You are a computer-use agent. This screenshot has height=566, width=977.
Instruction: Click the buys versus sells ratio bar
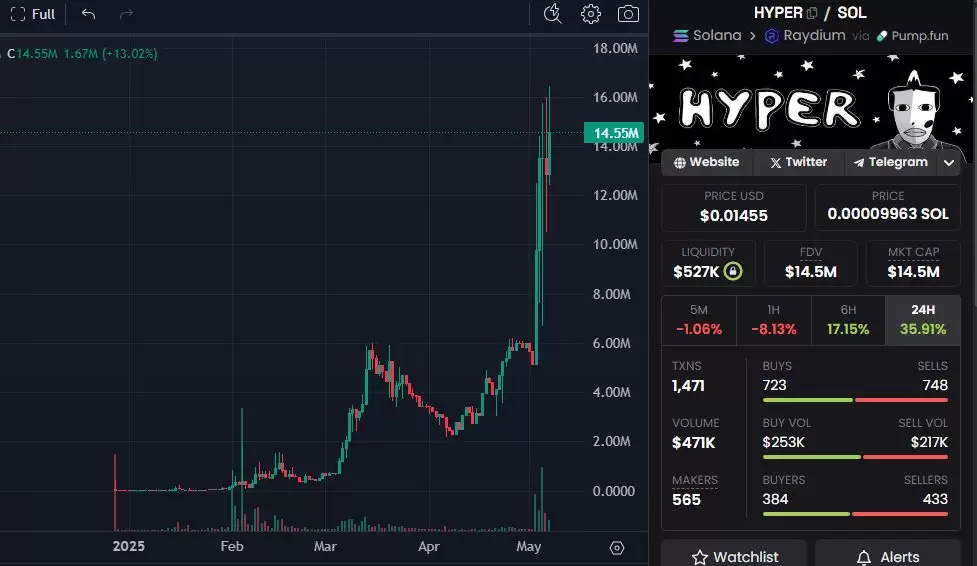click(855, 400)
